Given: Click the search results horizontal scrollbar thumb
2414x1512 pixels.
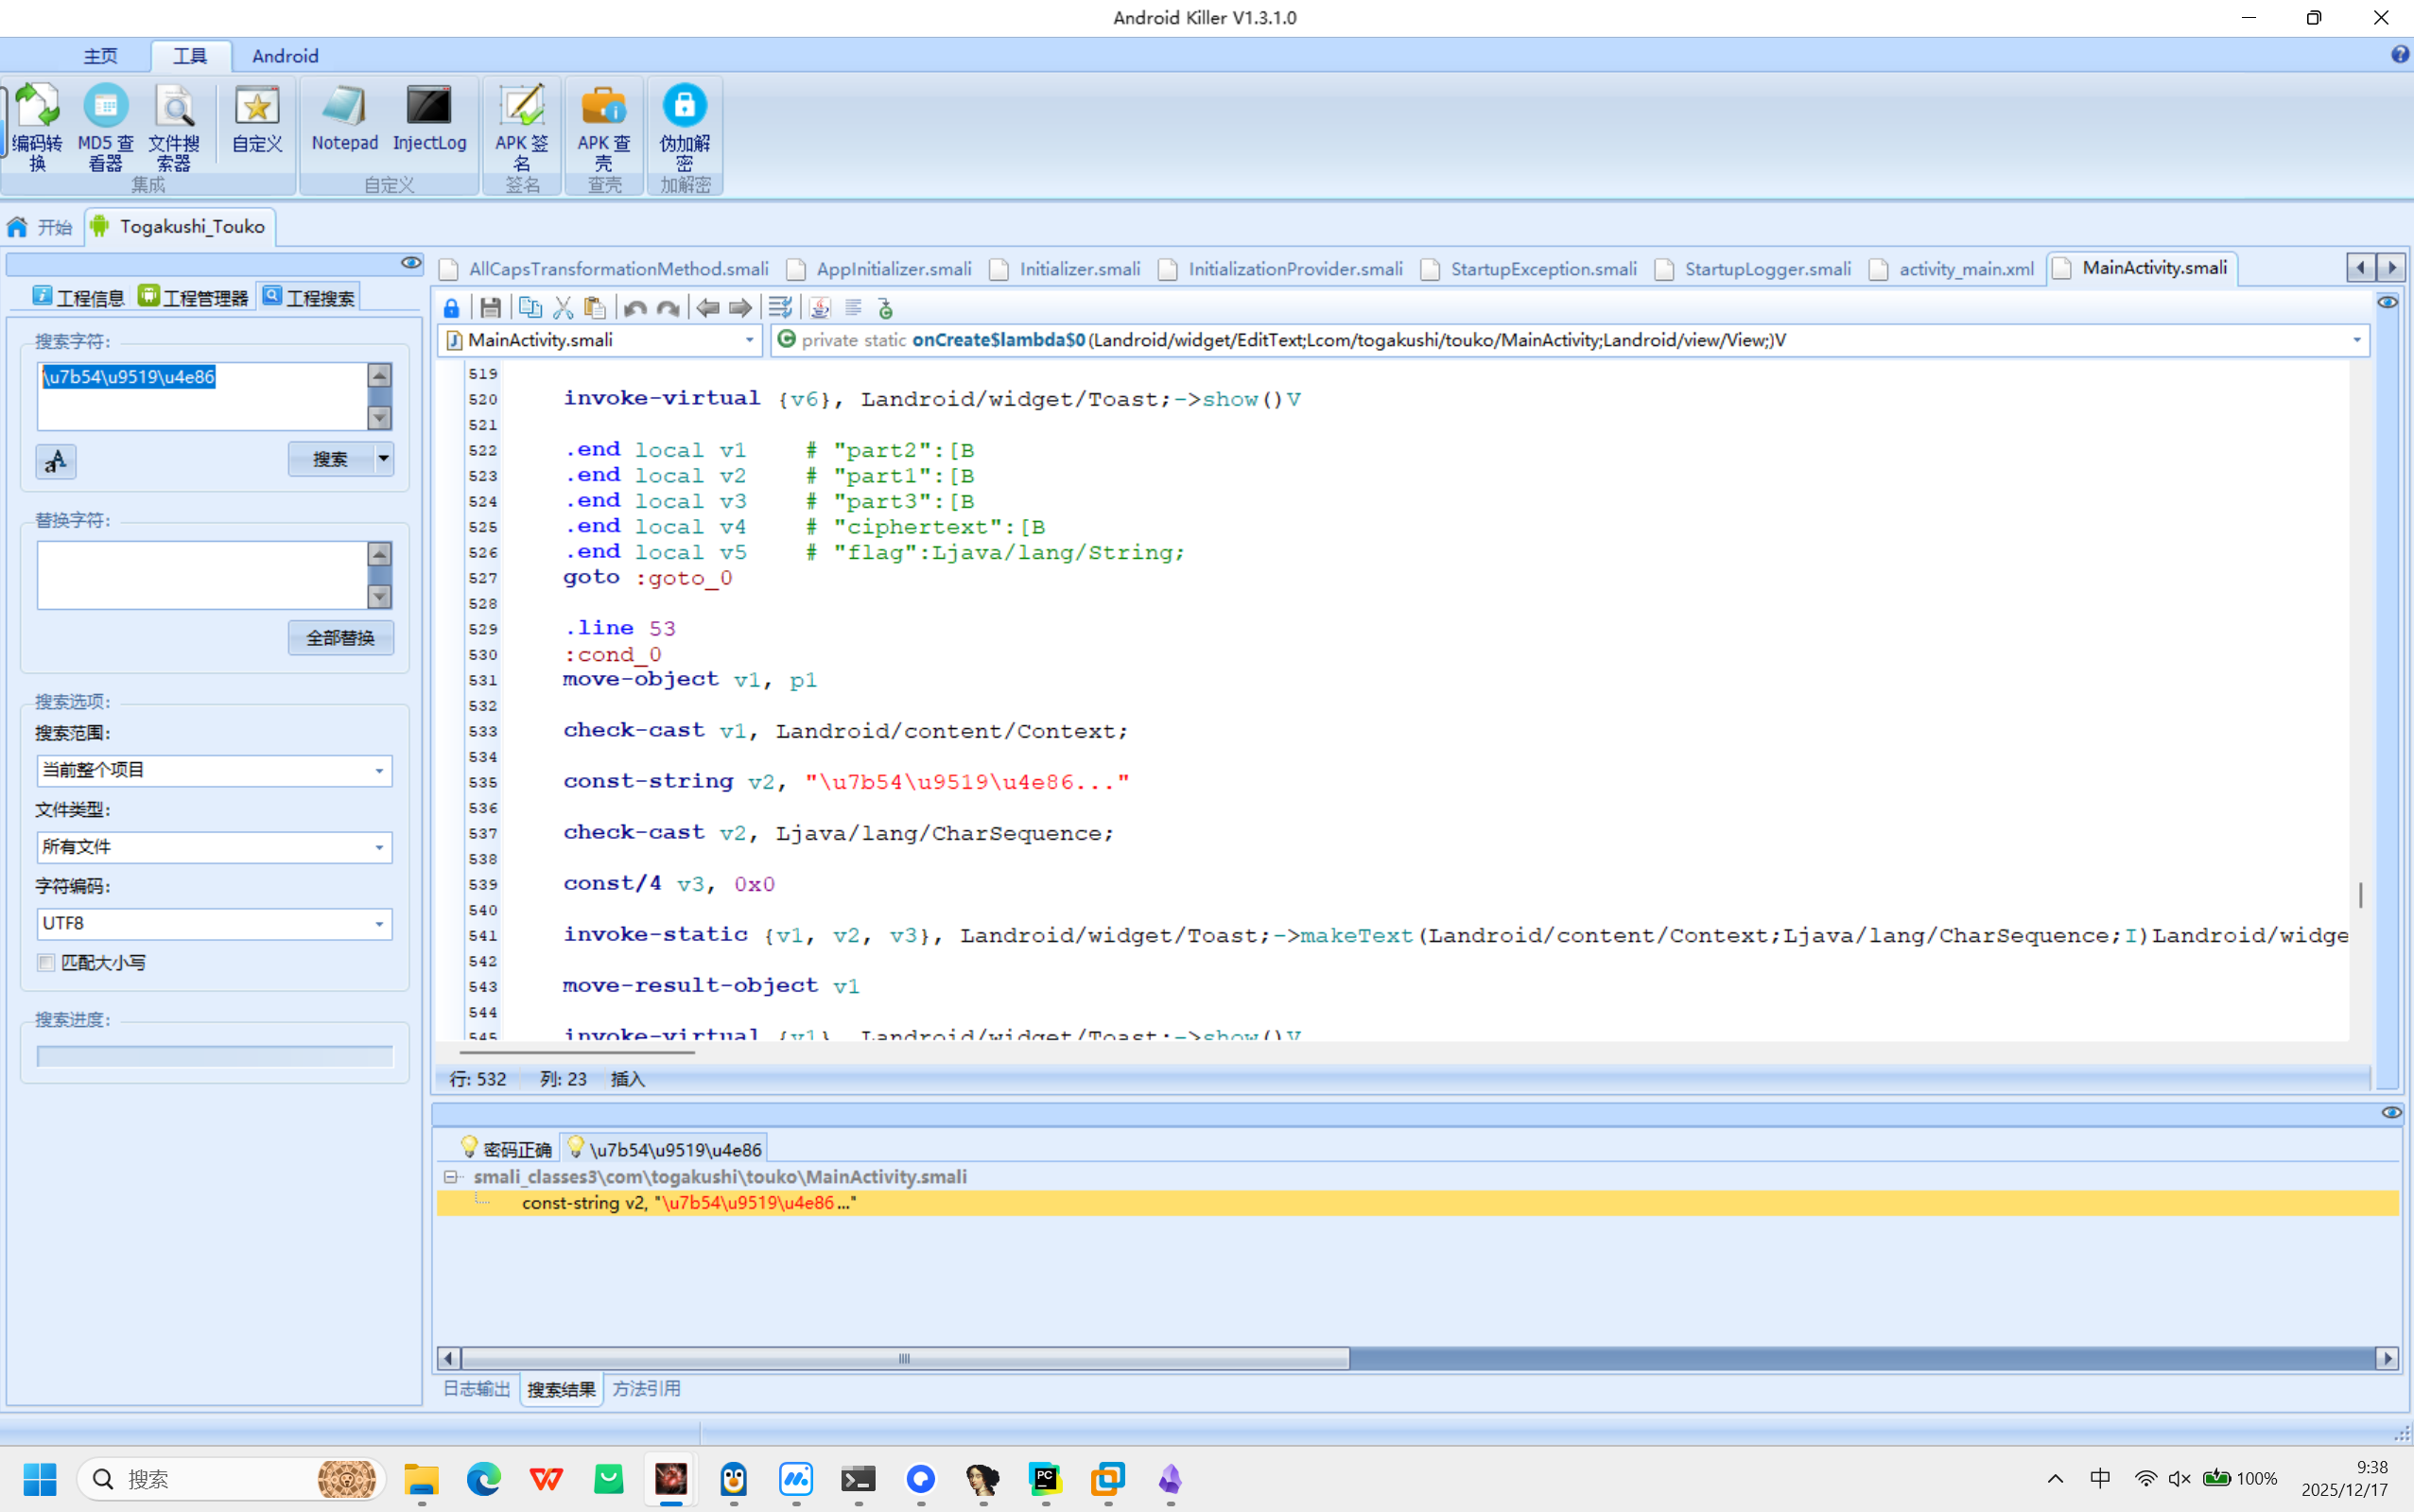Looking at the screenshot, I should (x=905, y=1358).
